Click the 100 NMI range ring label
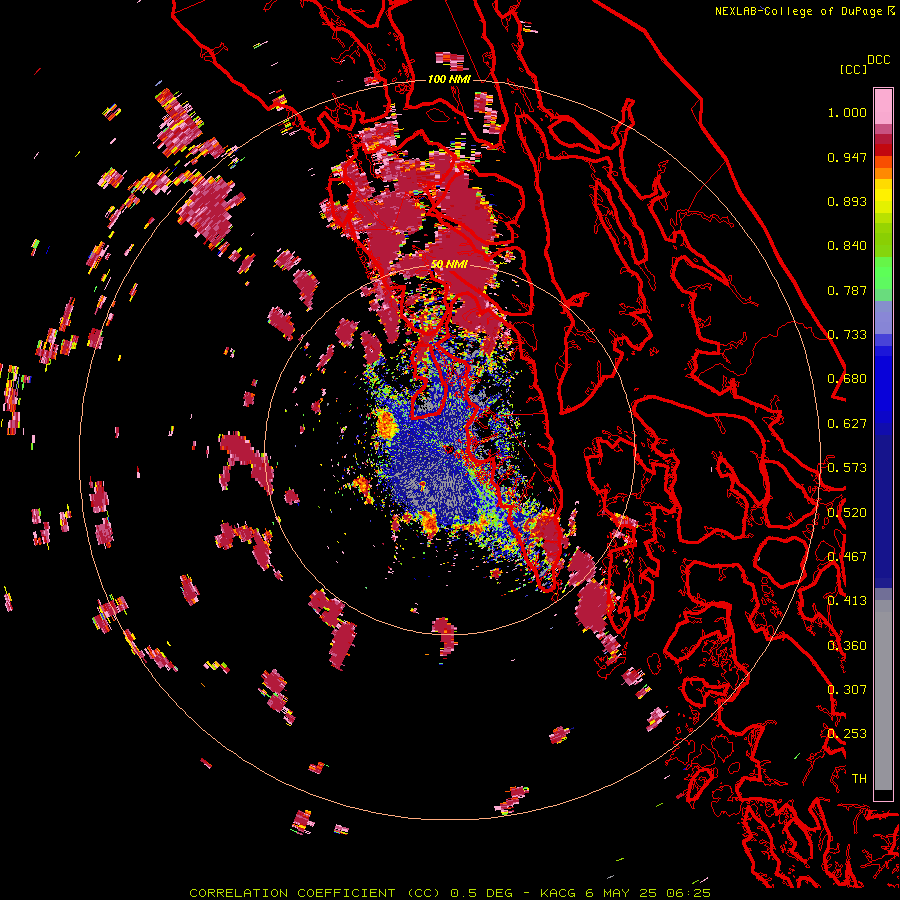 (x=449, y=79)
